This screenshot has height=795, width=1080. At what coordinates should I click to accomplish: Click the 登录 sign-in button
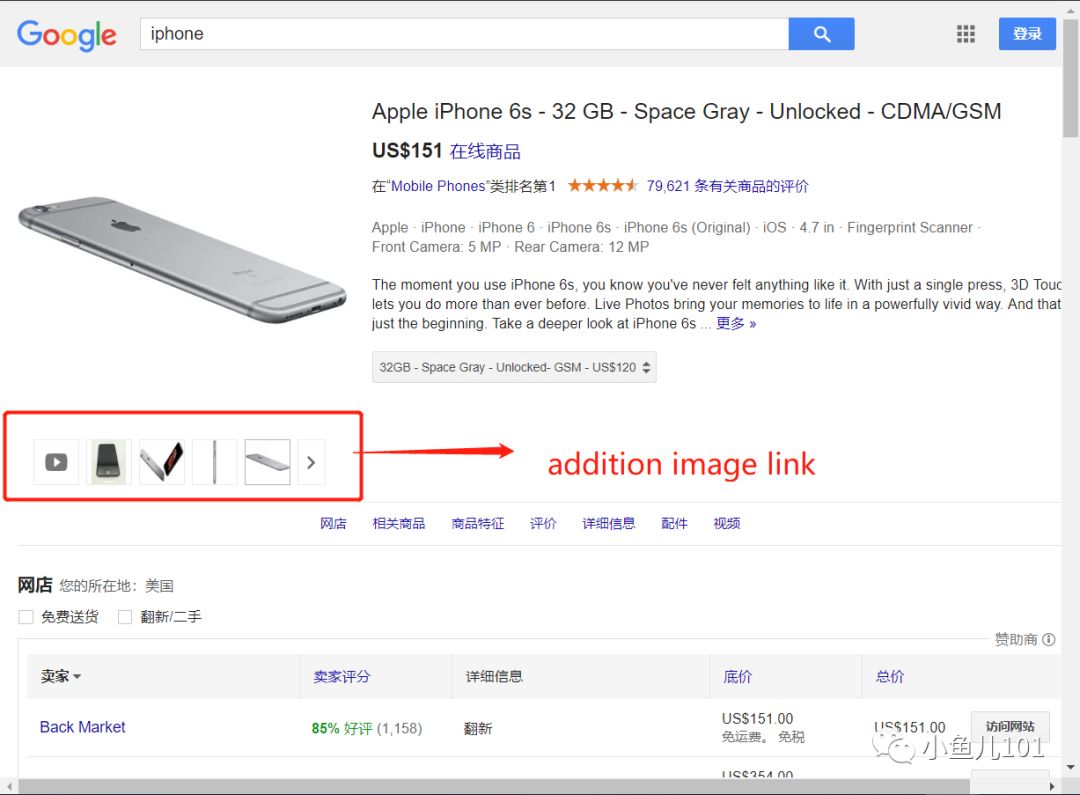point(1027,34)
